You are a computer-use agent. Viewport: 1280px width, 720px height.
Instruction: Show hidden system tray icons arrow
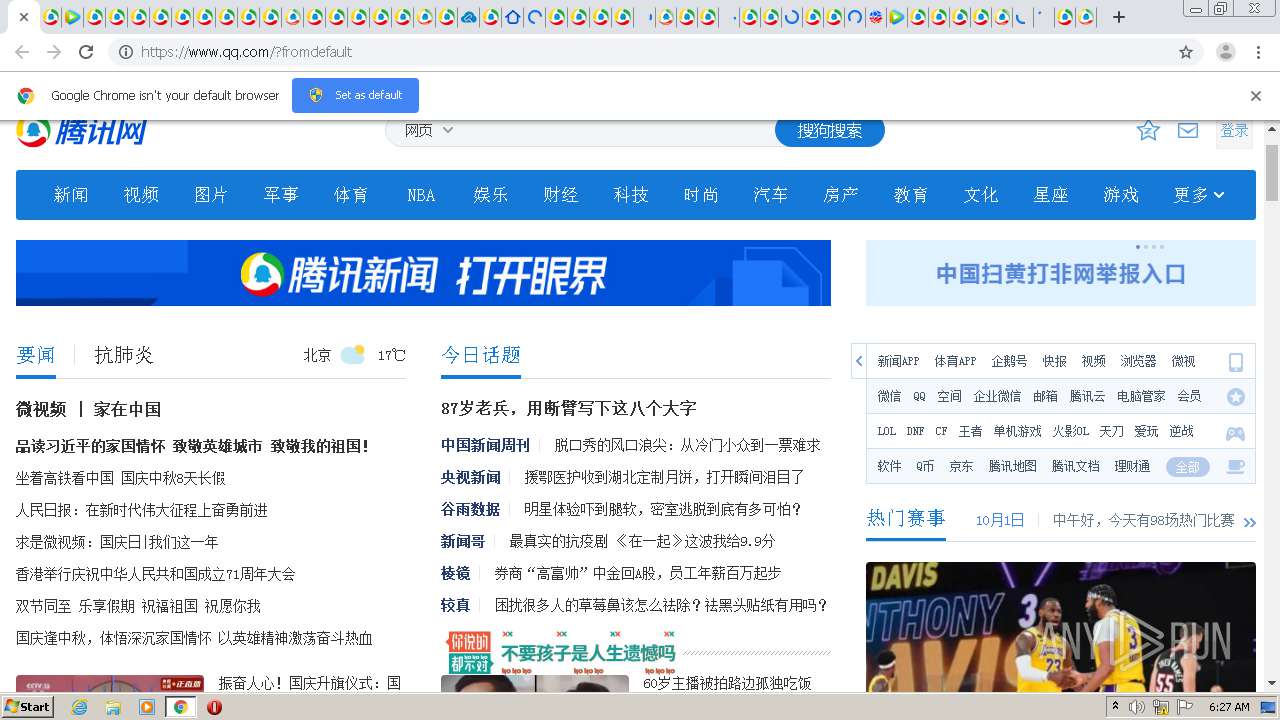pos(1116,707)
